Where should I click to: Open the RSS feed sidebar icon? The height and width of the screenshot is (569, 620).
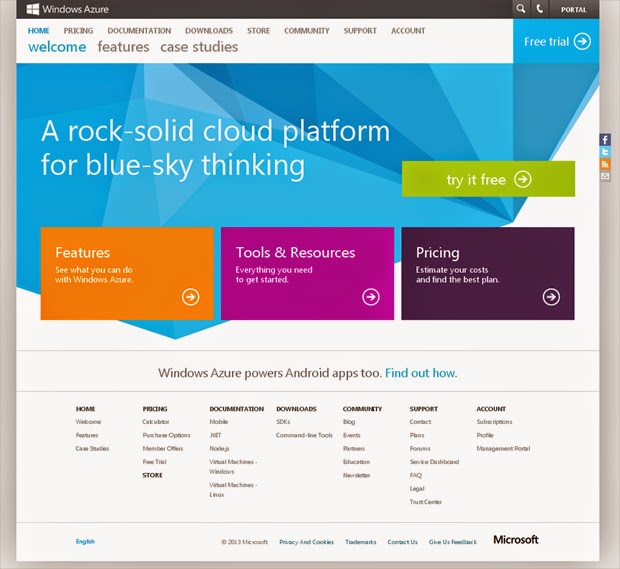click(x=605, y=164)
